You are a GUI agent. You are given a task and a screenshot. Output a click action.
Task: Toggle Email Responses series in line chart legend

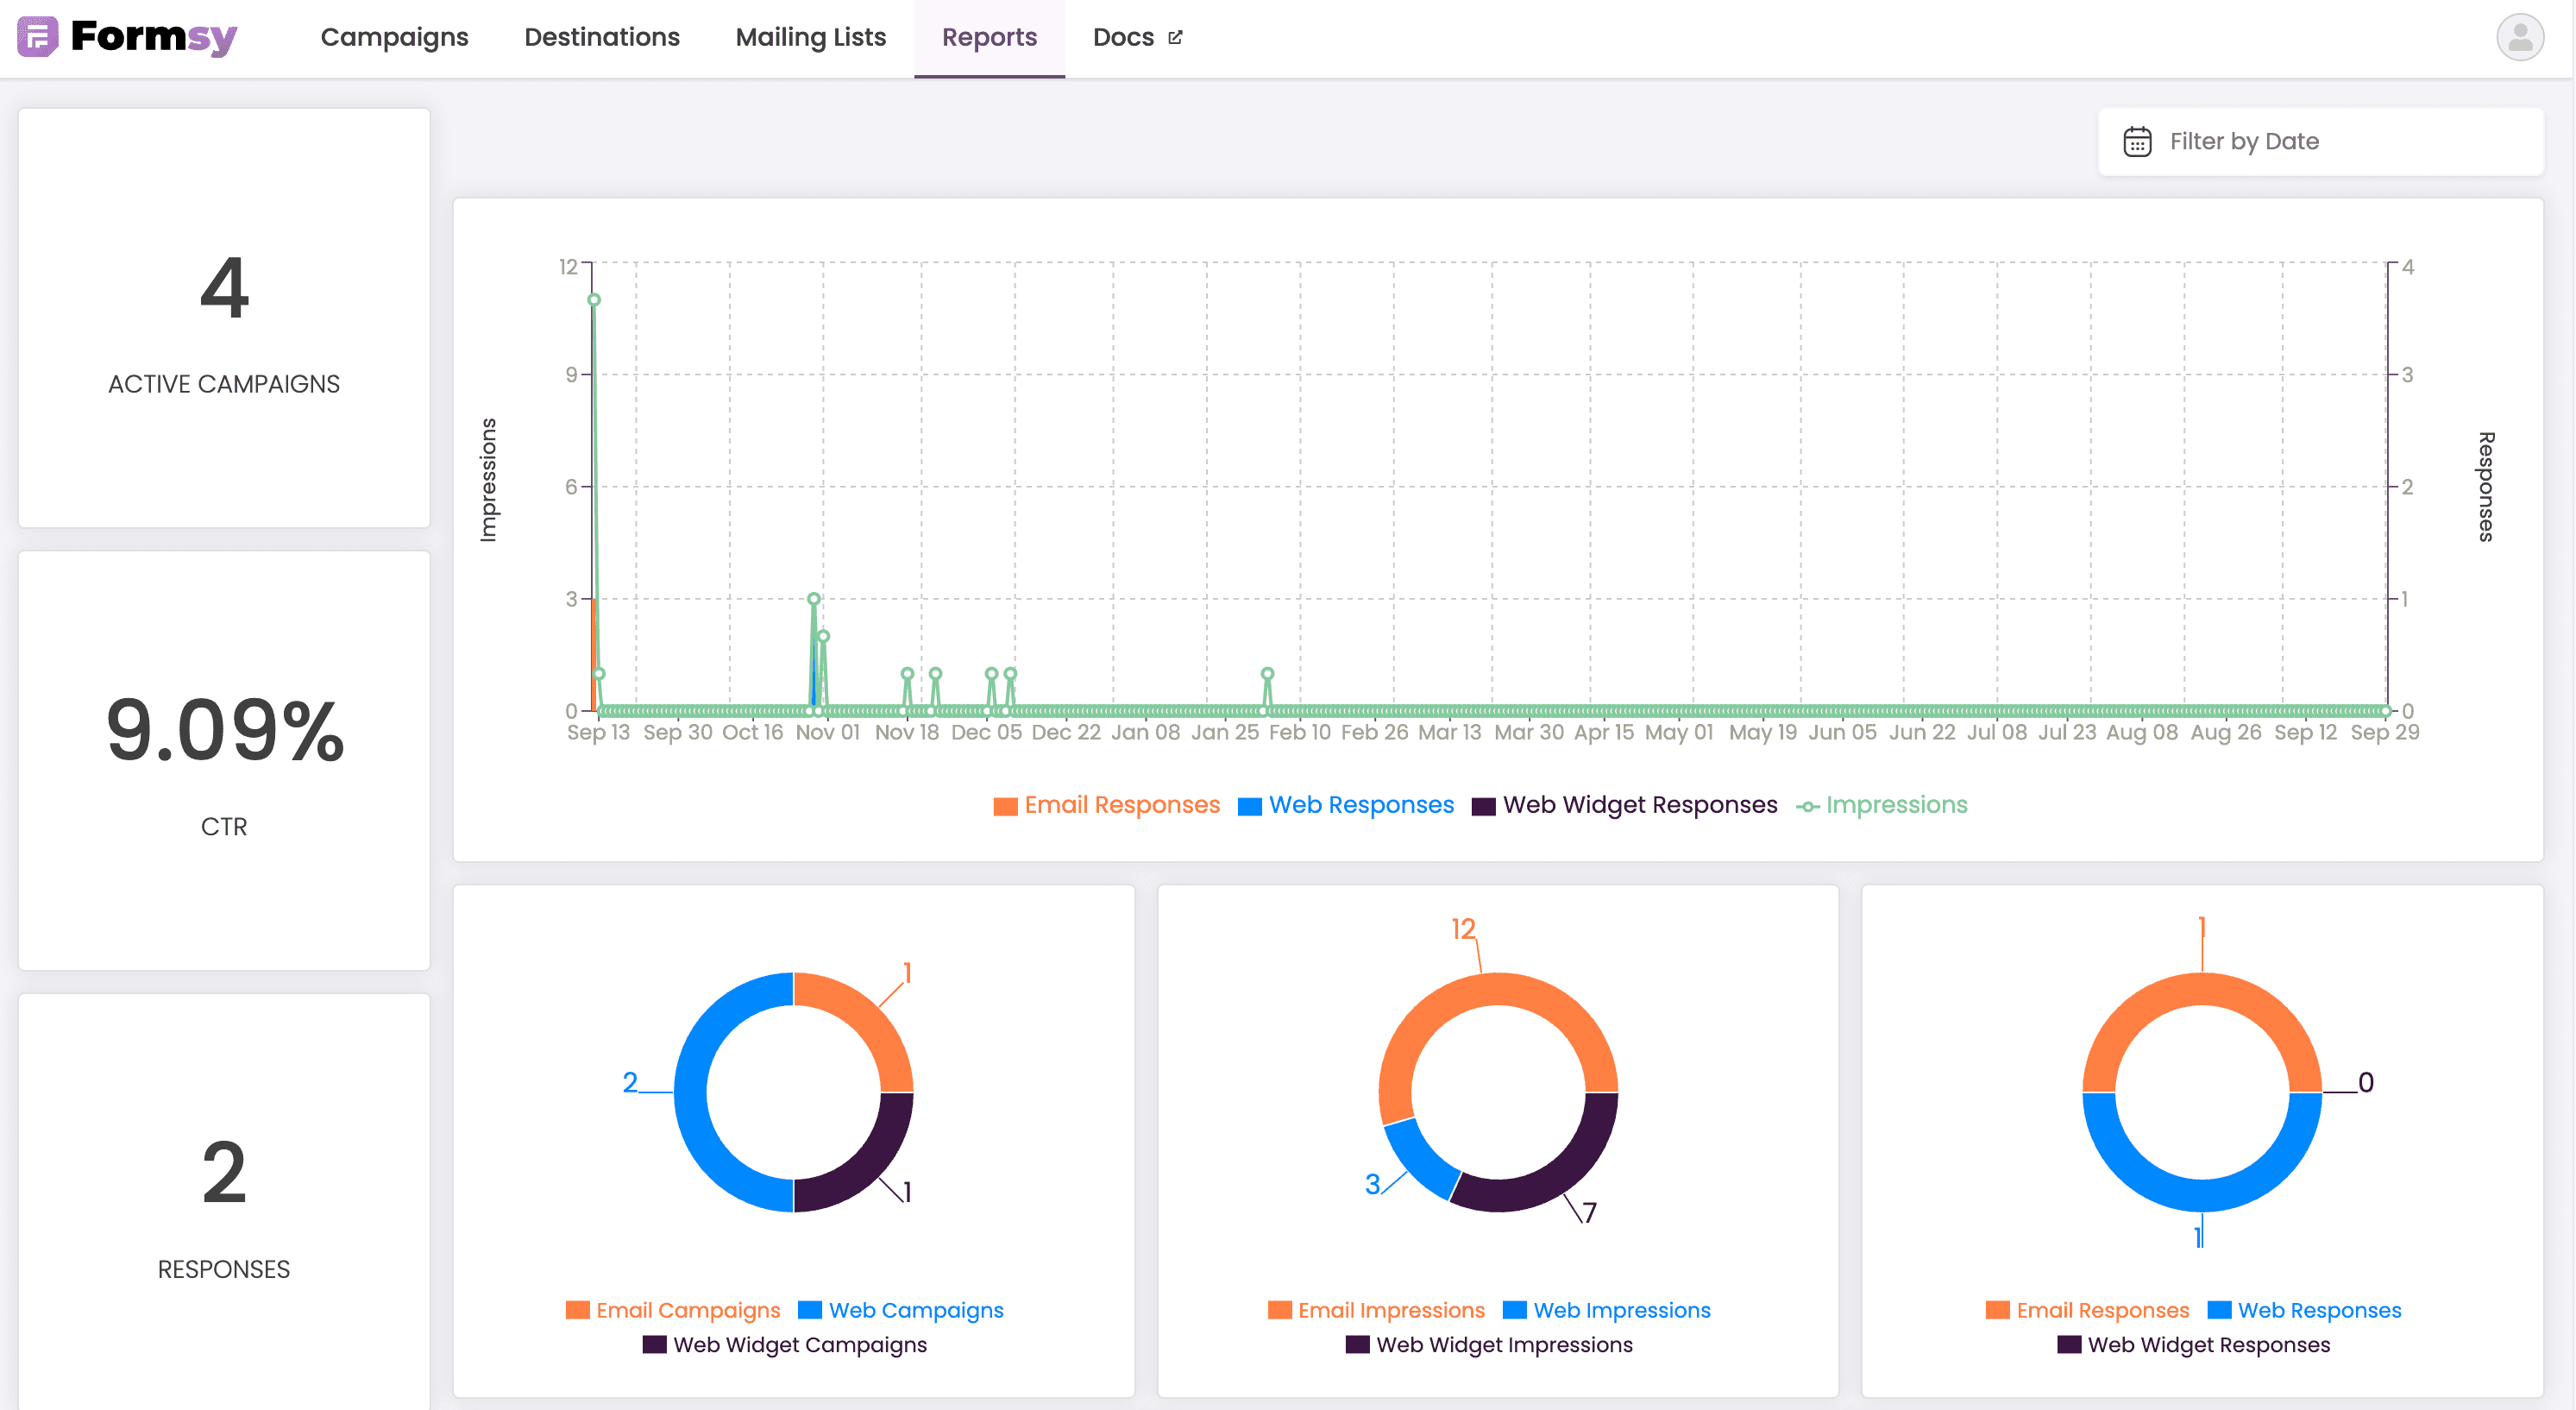pos(1106,805)
